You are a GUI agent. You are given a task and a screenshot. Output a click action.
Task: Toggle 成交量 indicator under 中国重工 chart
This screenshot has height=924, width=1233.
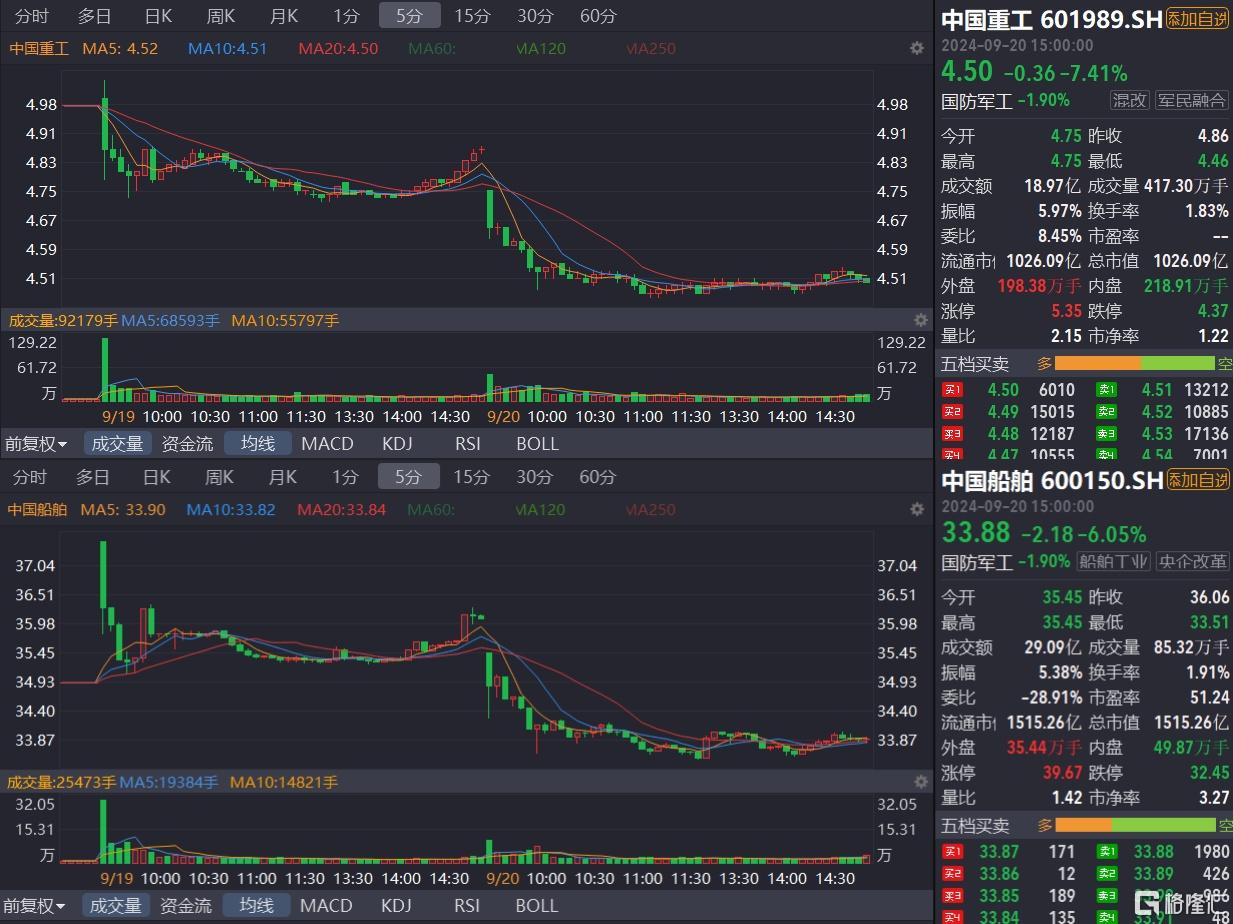pyautogui.click(x=117, y=444)
